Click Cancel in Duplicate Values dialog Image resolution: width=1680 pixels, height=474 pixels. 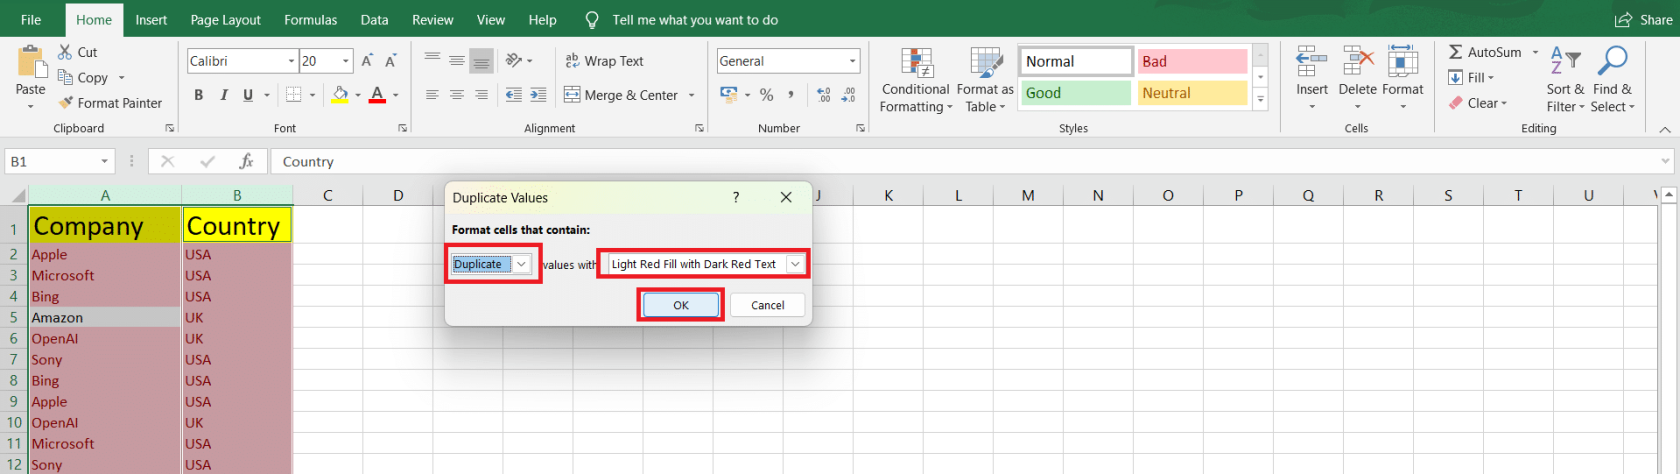tap(767, 305)
